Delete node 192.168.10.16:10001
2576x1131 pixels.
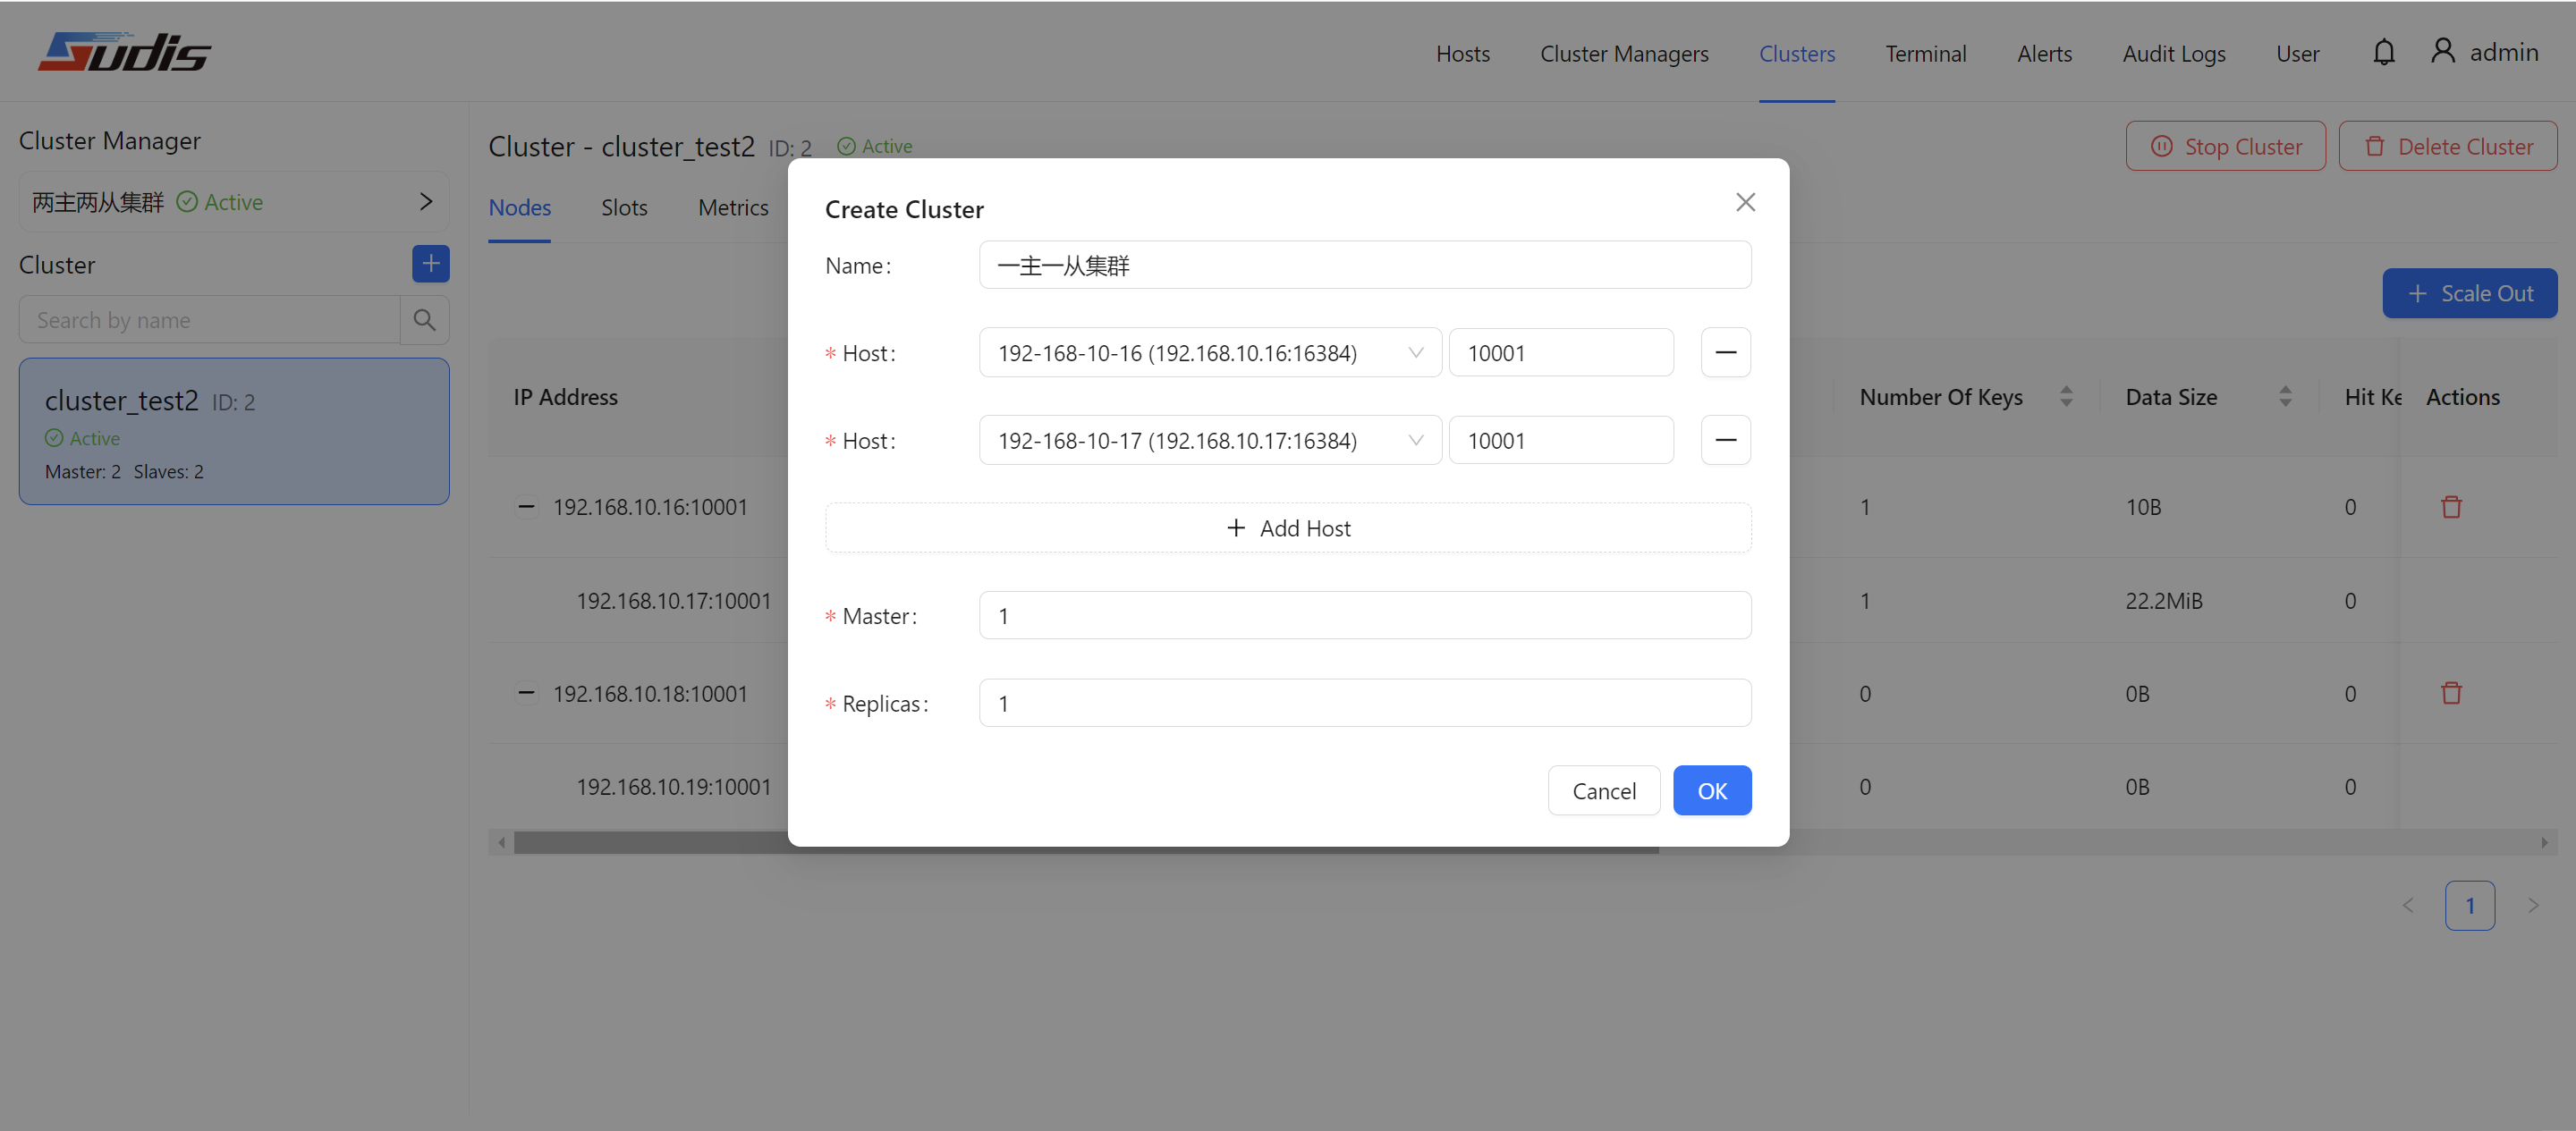pos(2451,507)
